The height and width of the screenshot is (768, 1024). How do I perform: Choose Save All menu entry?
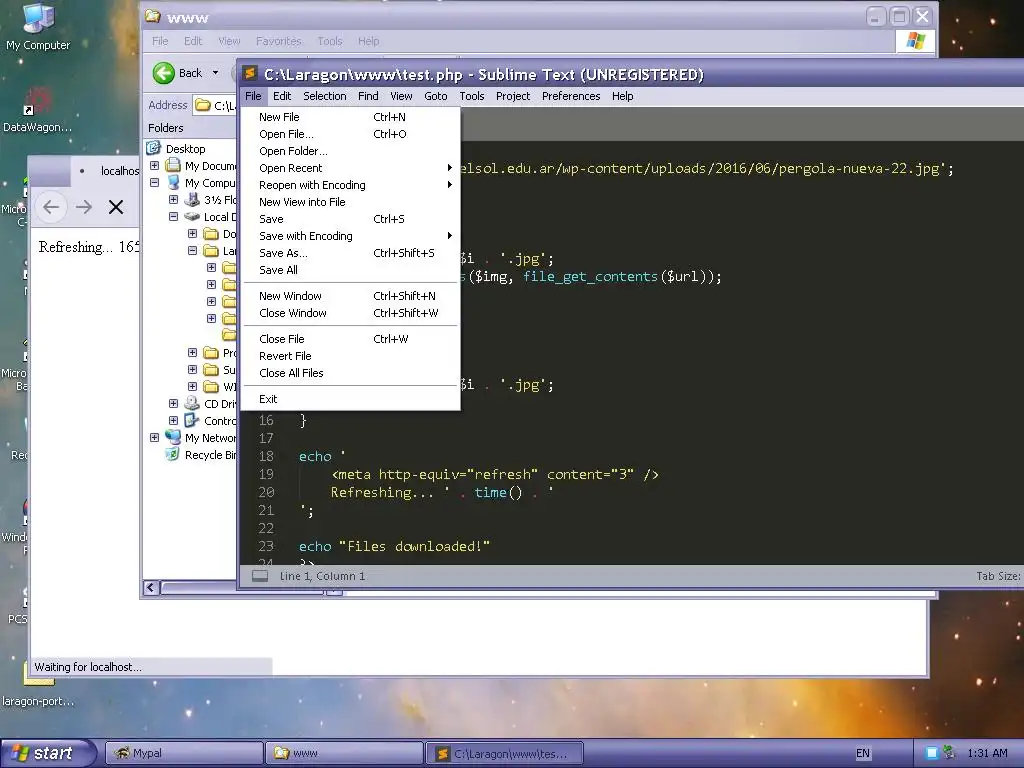click(x=350, y=270)
